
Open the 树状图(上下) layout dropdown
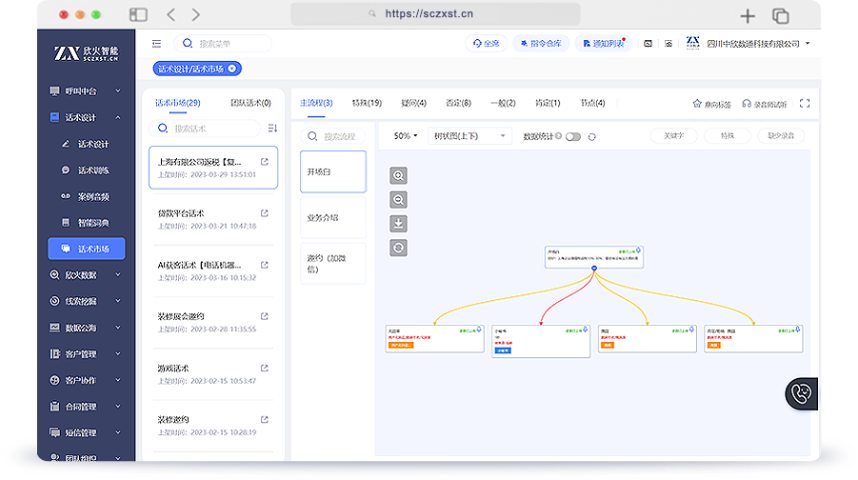coord(469,136)
